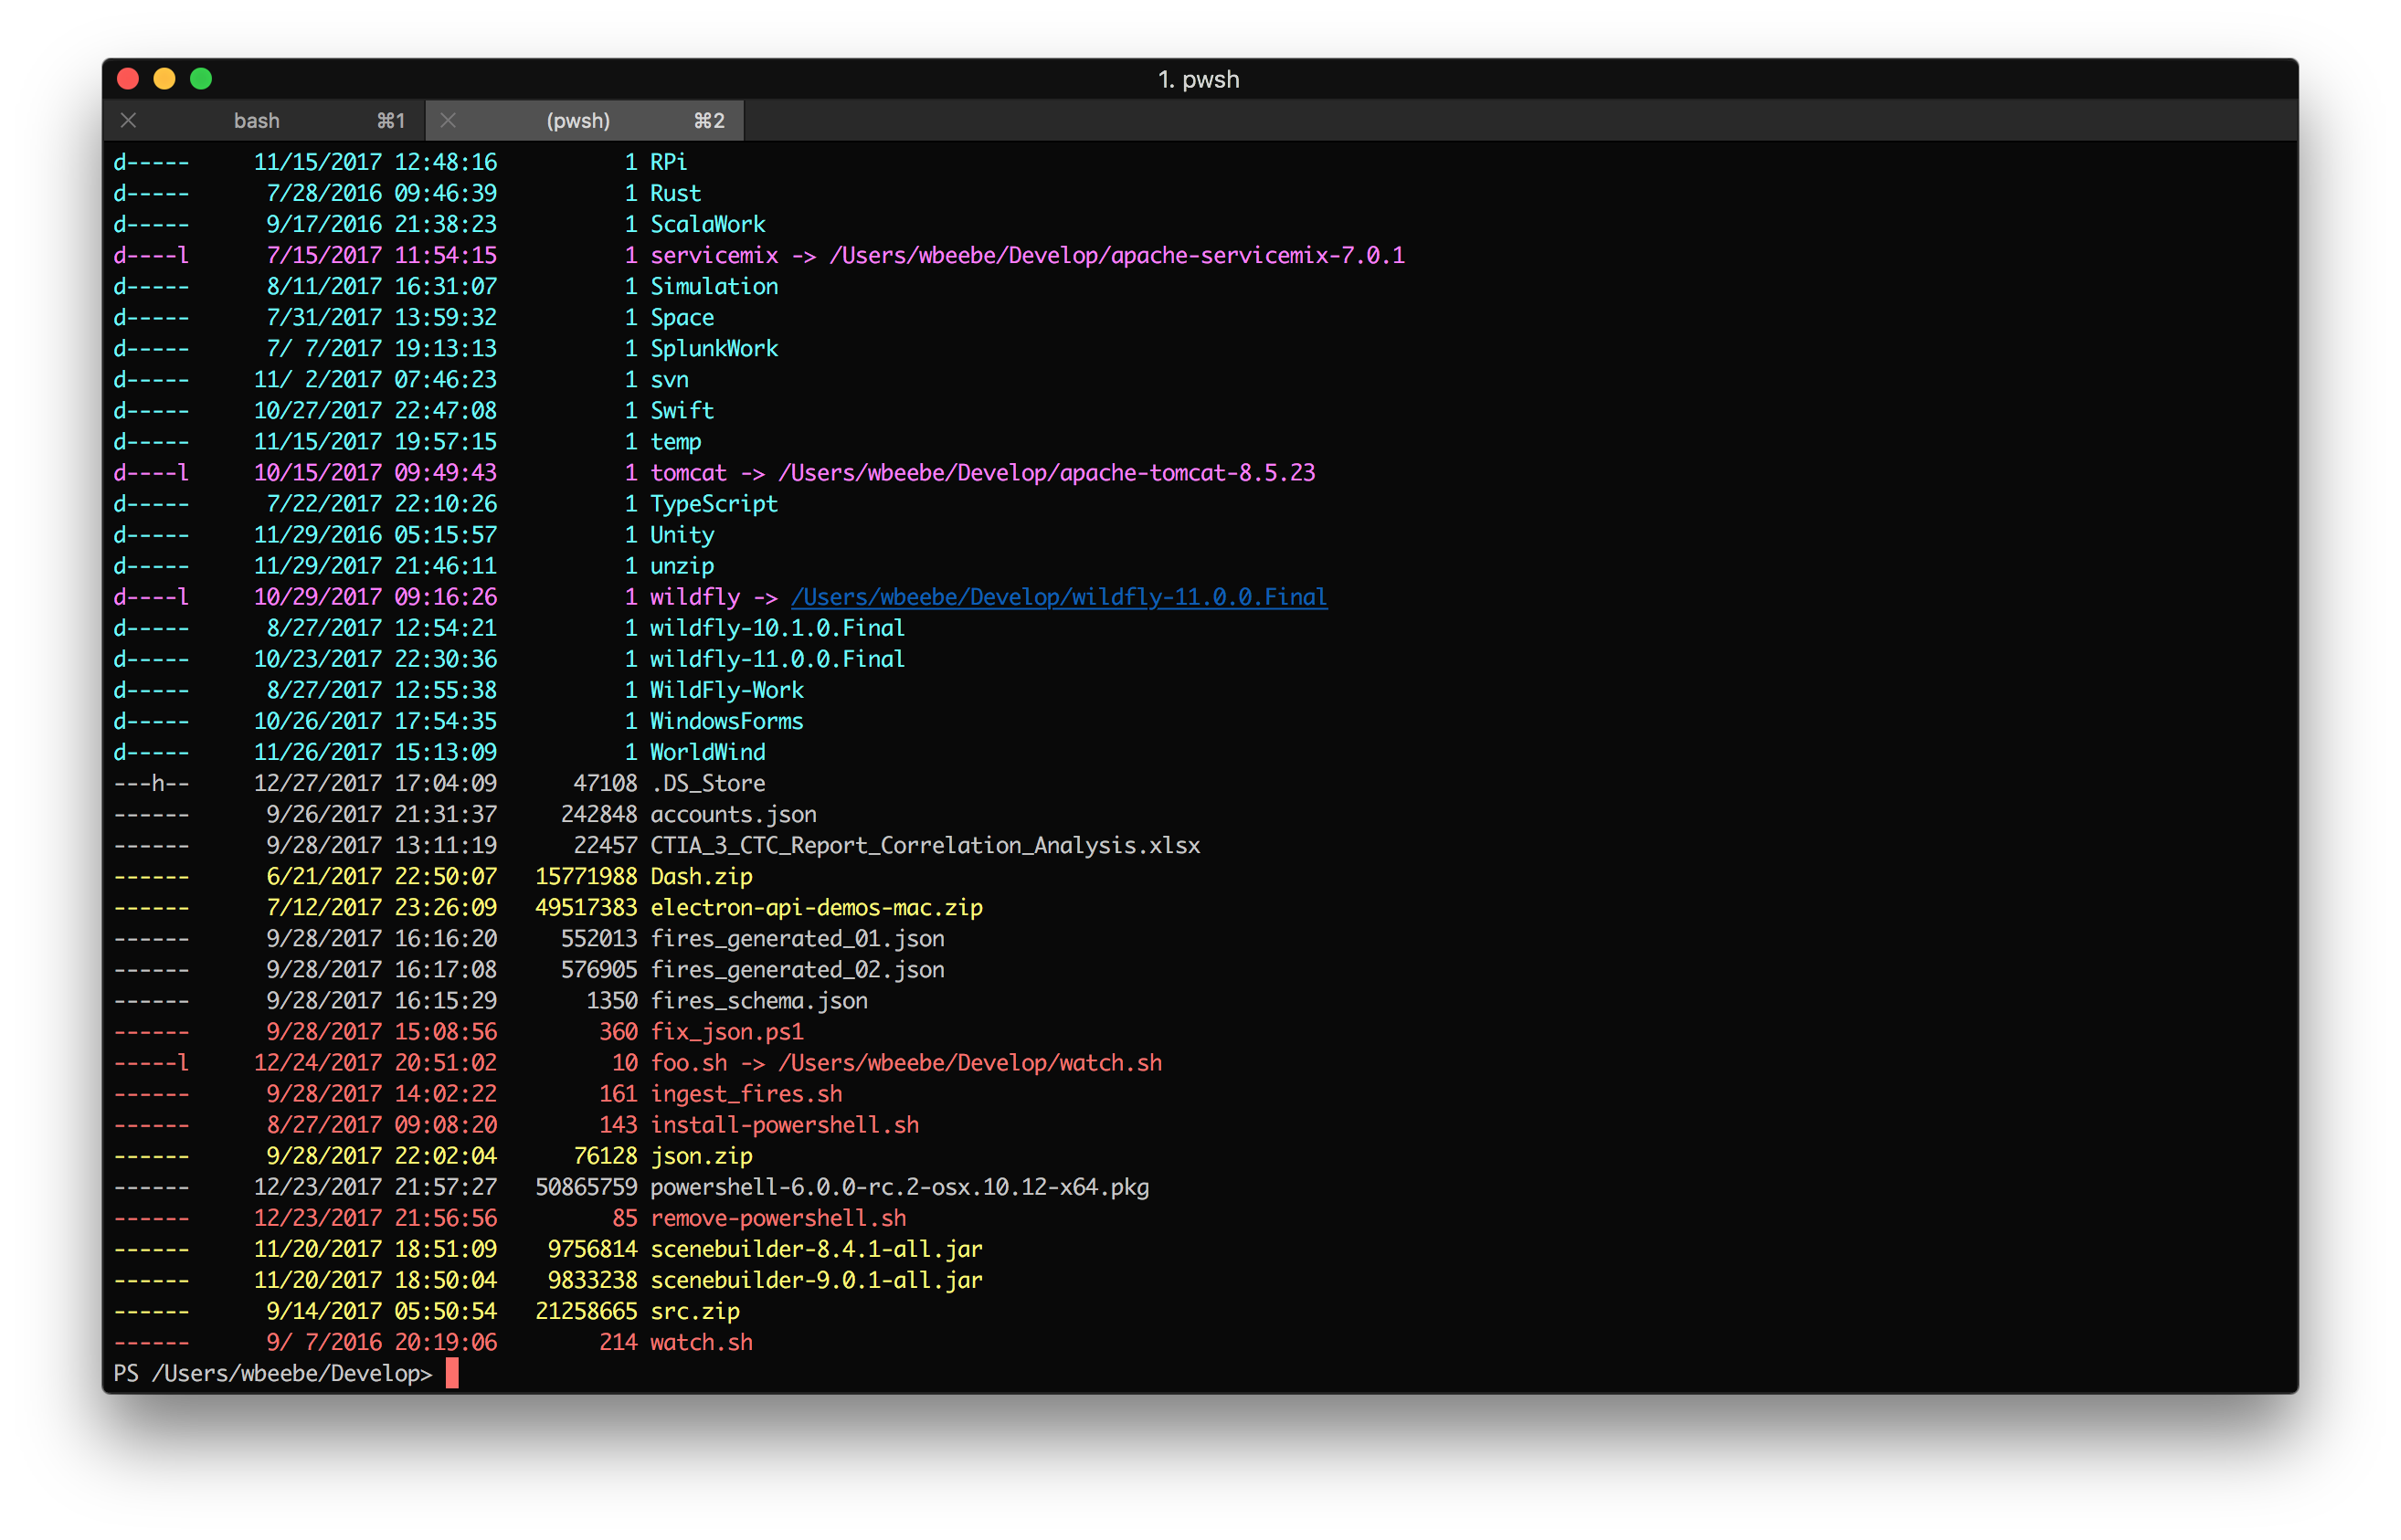Click the 'svn' directory name

click(x=669, y=379)
